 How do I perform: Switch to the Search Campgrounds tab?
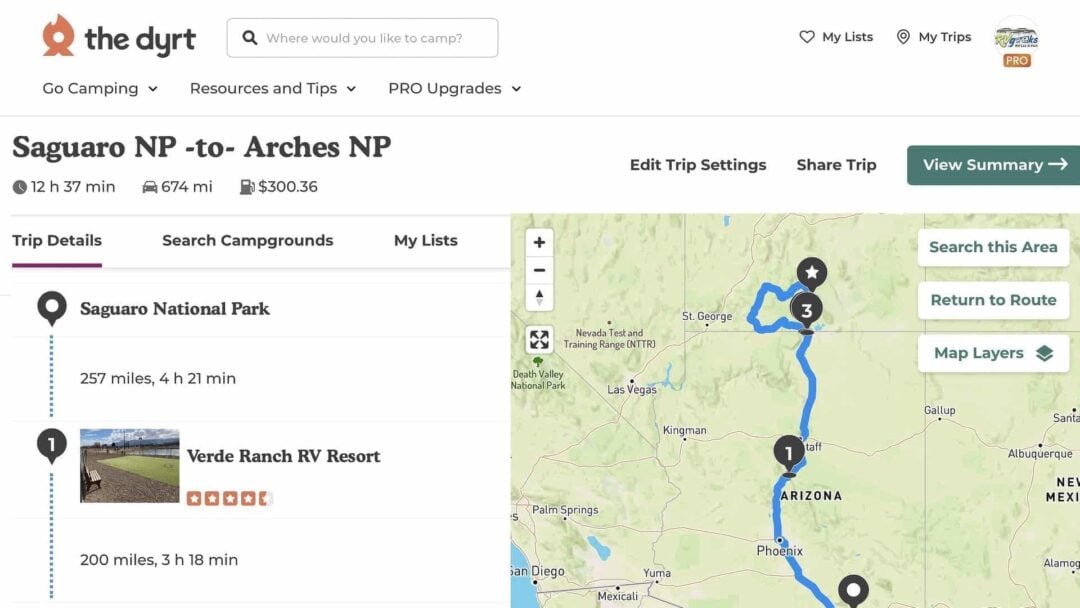coord(247,241)
